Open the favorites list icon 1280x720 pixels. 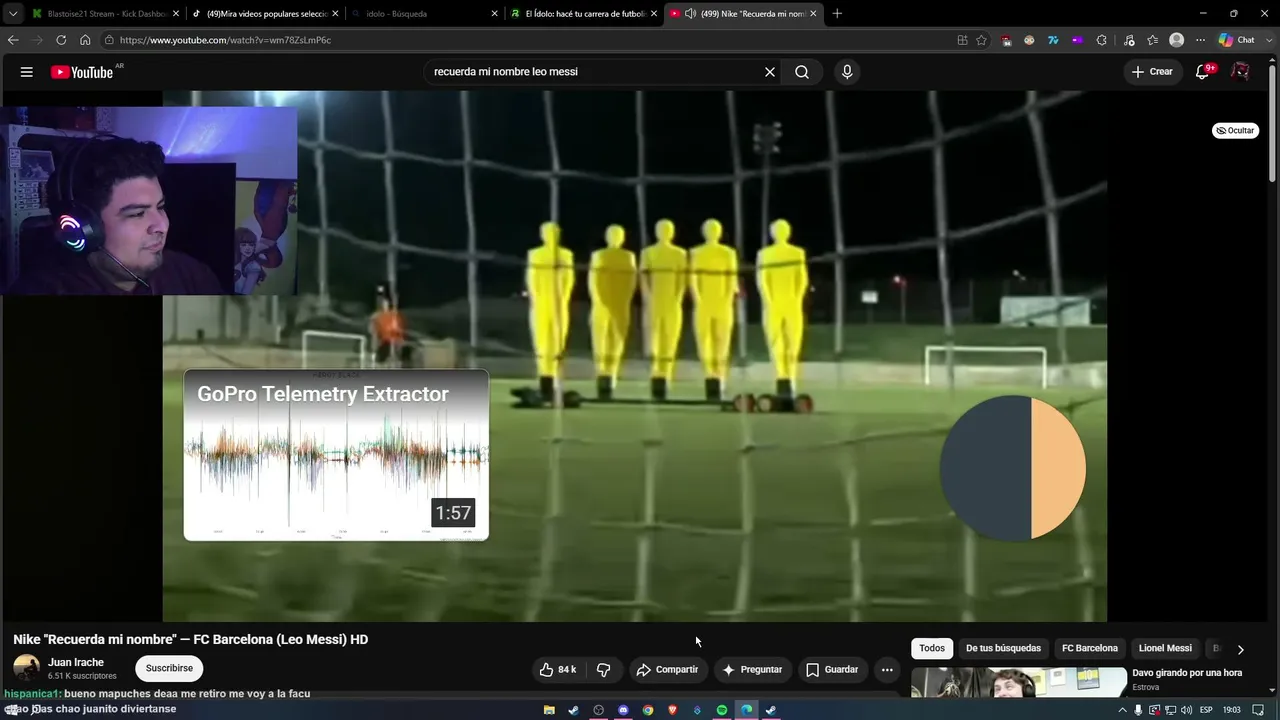[1153, 40]
